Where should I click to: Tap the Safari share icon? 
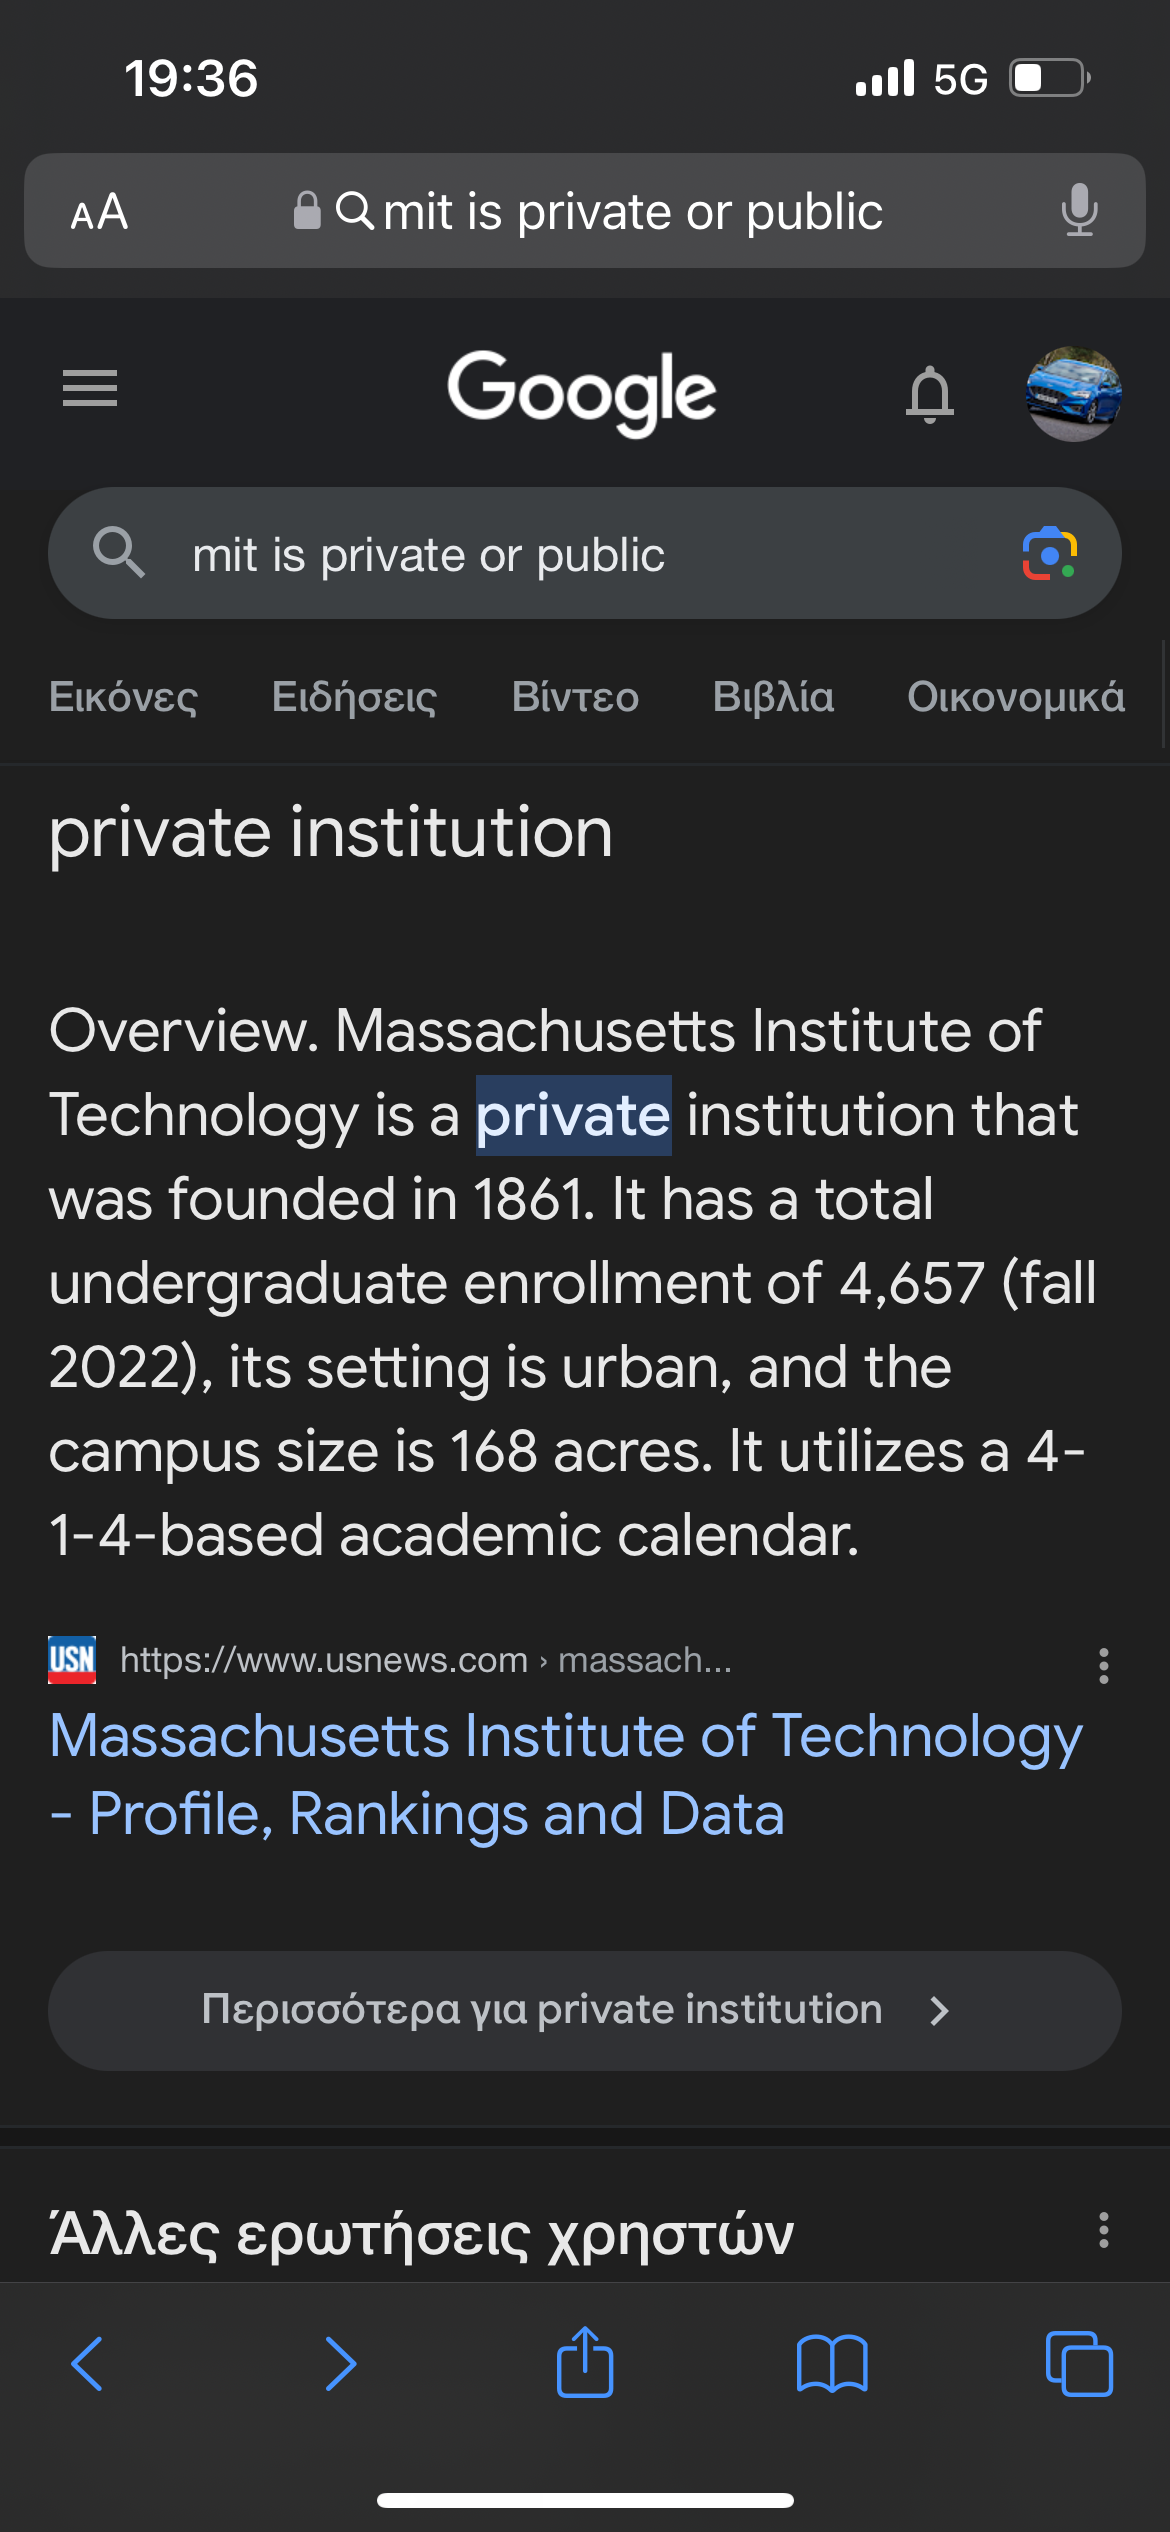(x=585, y=2362)
